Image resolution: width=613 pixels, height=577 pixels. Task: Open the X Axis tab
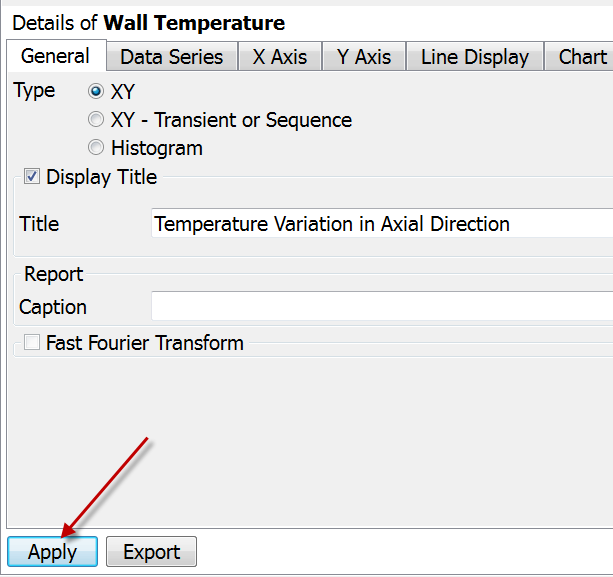pyautogui.click(x=280, y=57)
